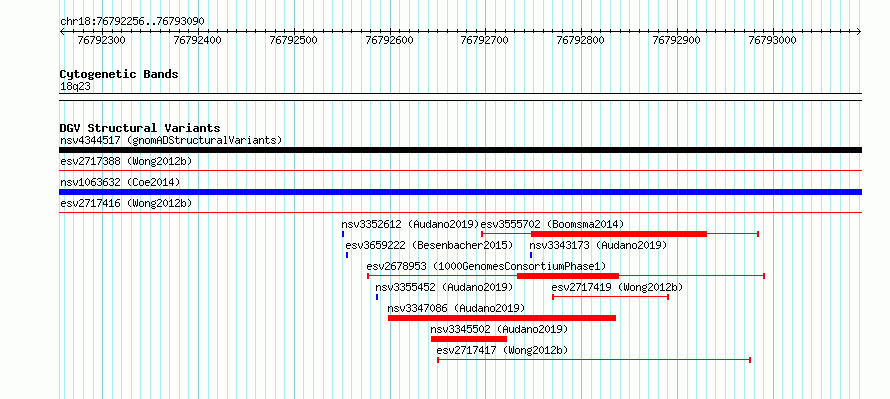Click the chr18:76792256..76793090 coordinates text
Viewport: 890px width, 399px height.
click(x=132, y=21)
